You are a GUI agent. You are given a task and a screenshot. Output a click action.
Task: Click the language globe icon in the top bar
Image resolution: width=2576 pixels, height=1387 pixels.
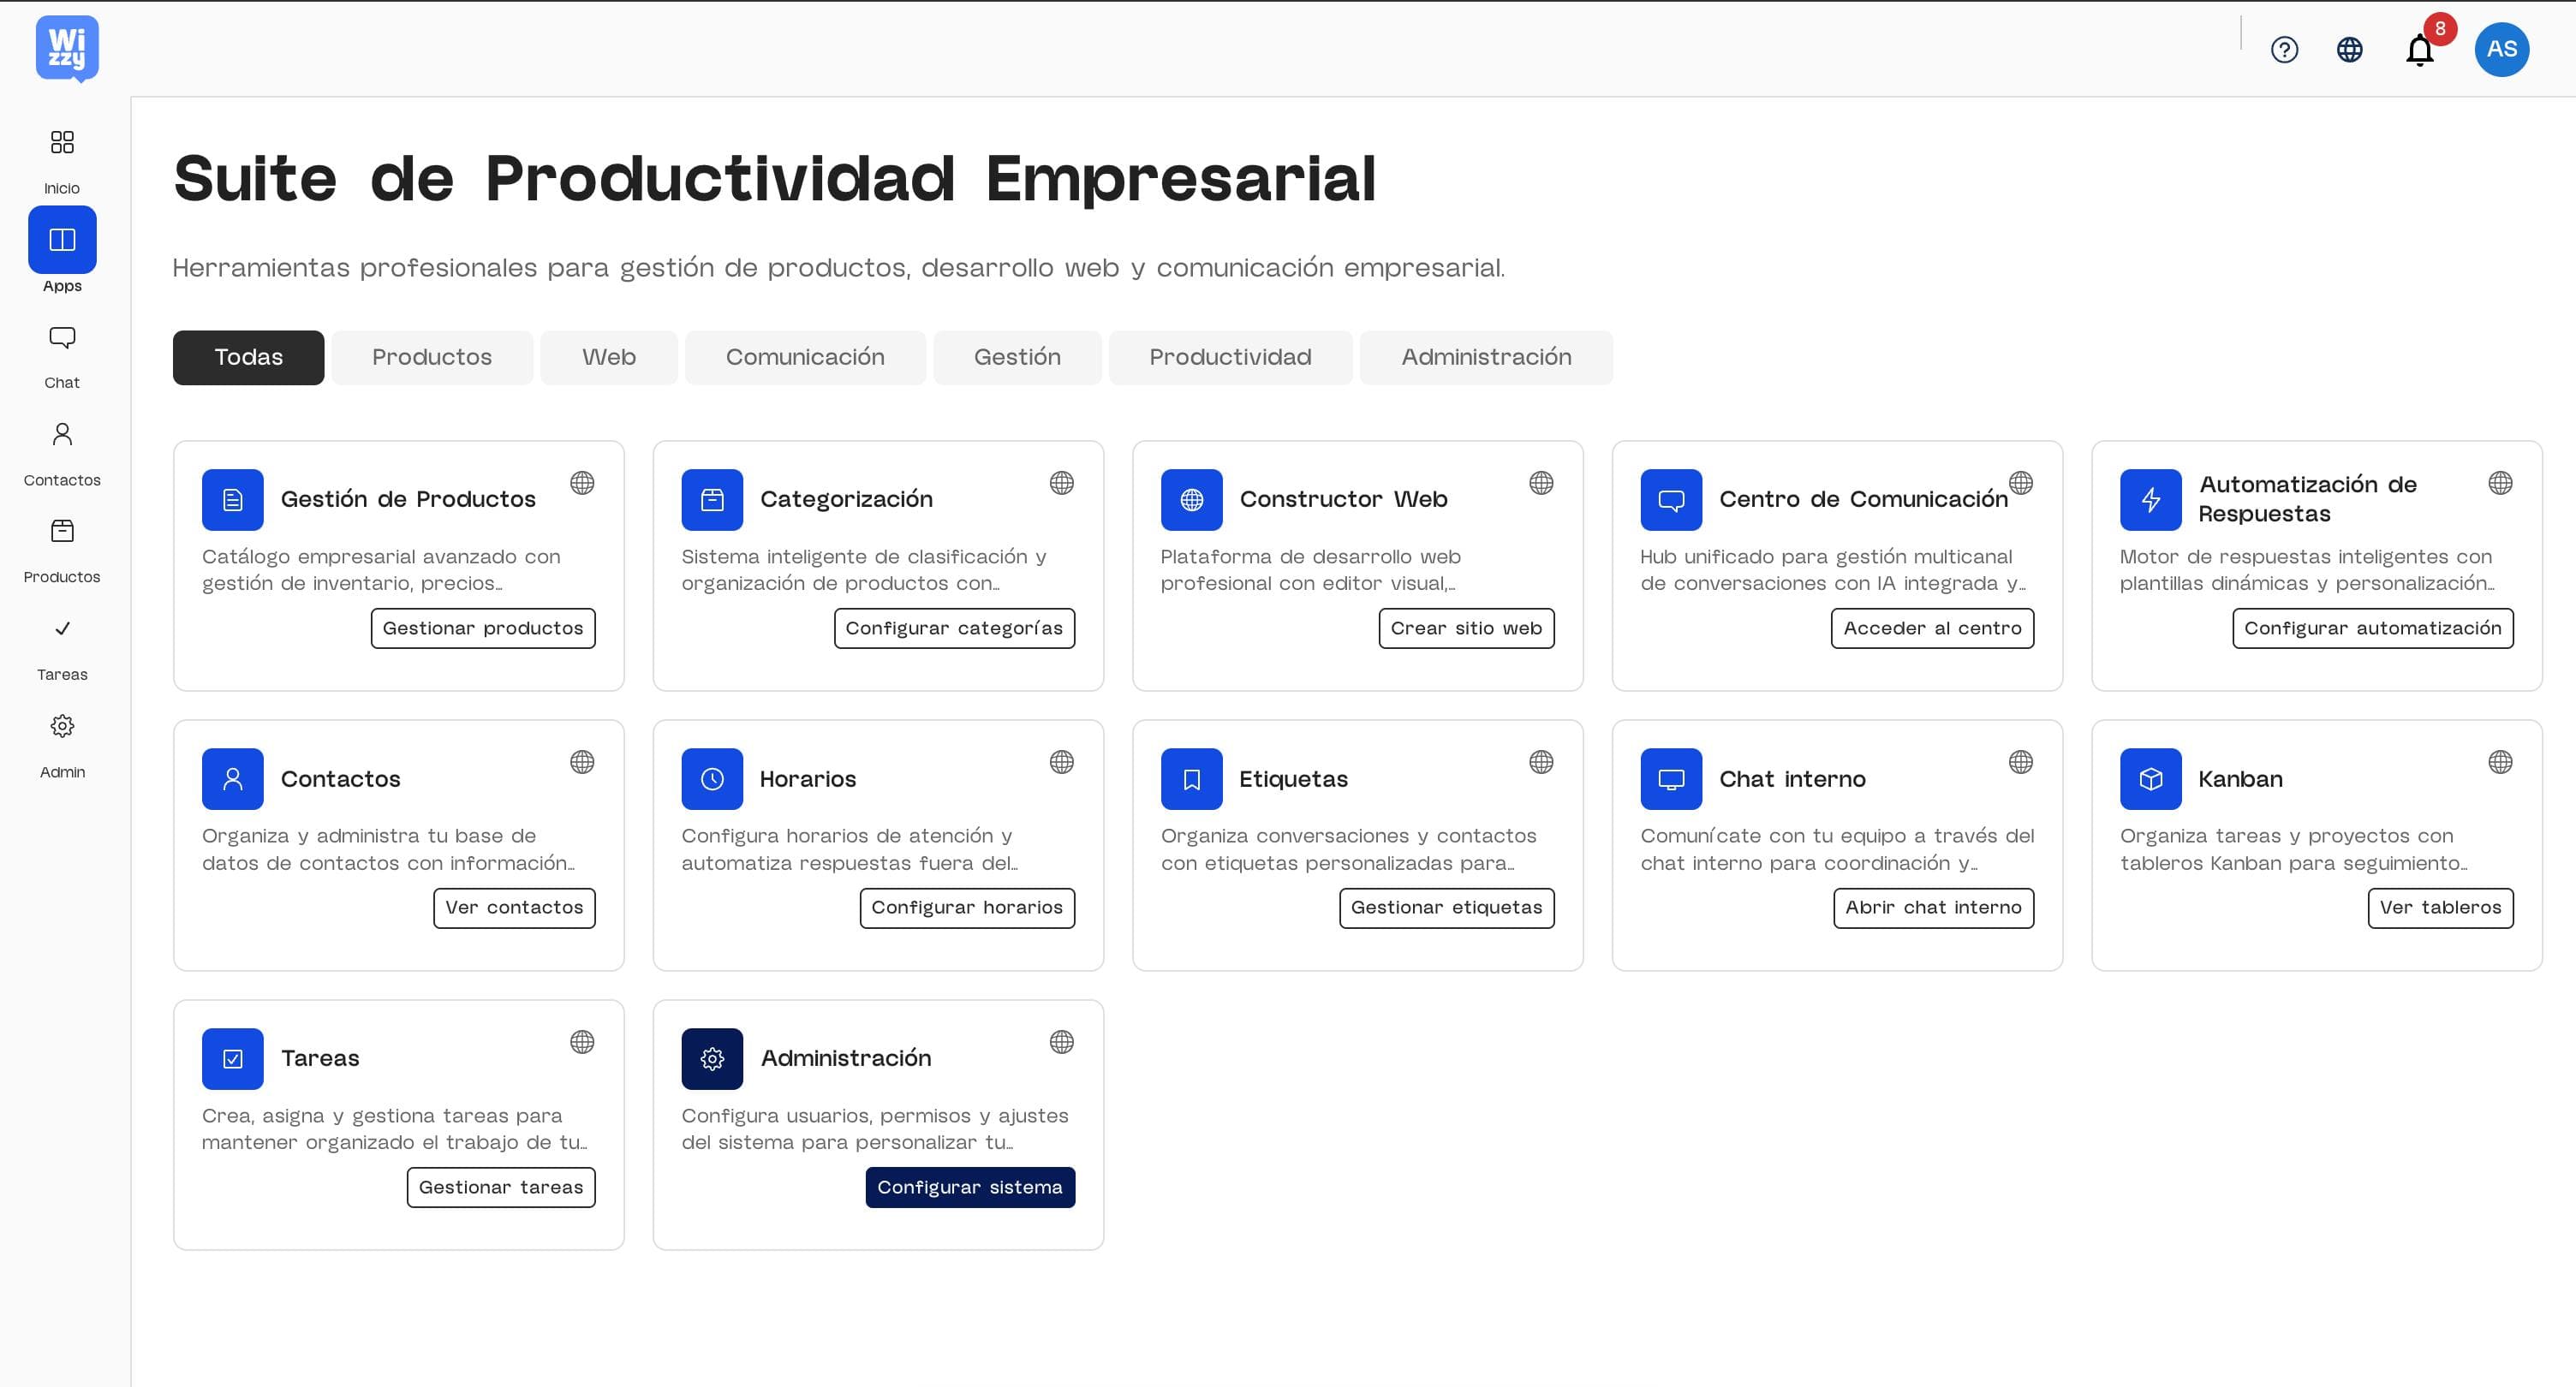pyautogui.click(x=2351, y=49)
